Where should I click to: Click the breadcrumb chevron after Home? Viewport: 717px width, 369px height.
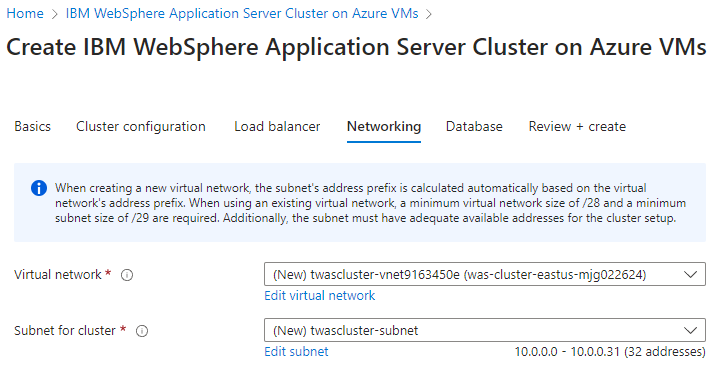55,14
